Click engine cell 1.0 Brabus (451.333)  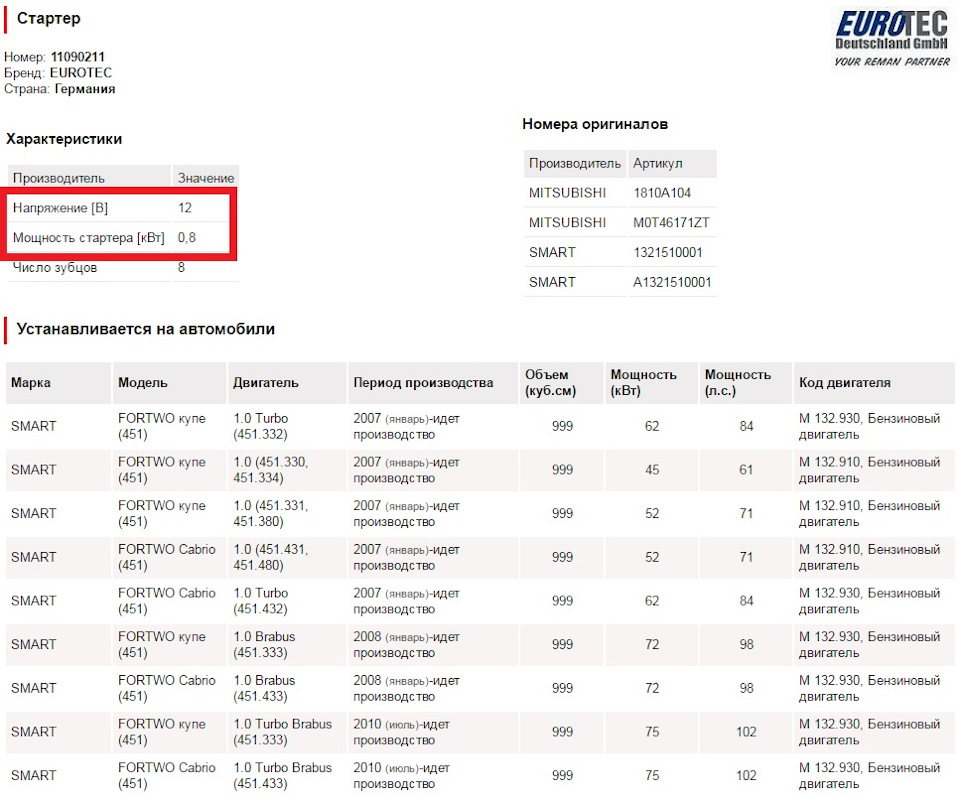tap(264, 644)
